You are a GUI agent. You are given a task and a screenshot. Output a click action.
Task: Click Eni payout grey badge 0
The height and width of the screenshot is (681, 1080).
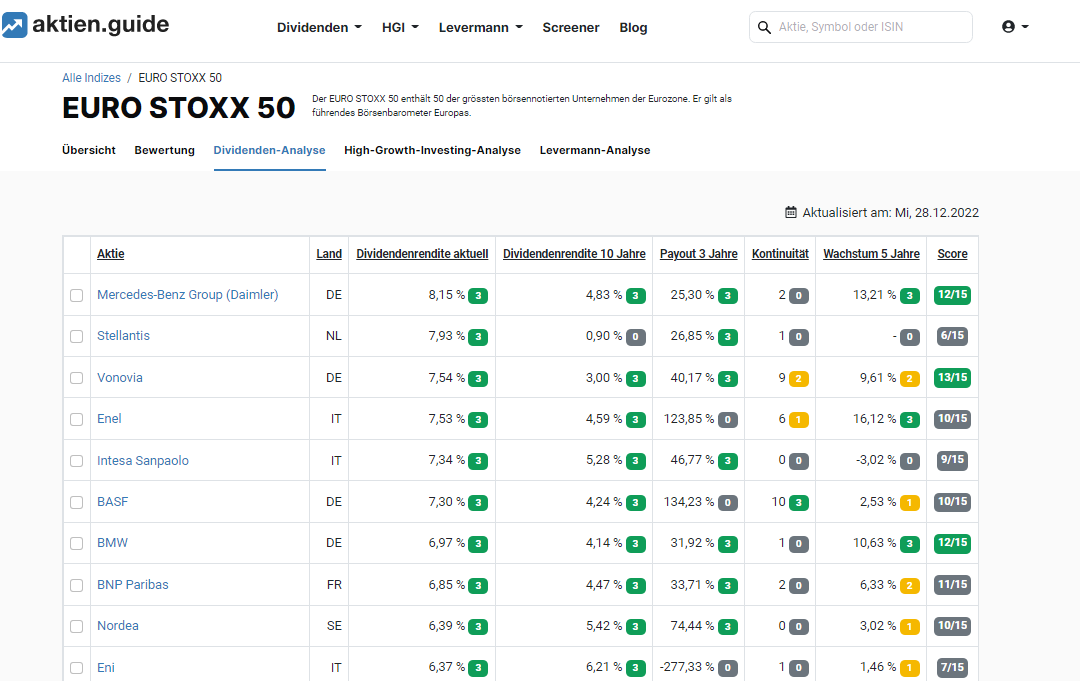point(728,668)
